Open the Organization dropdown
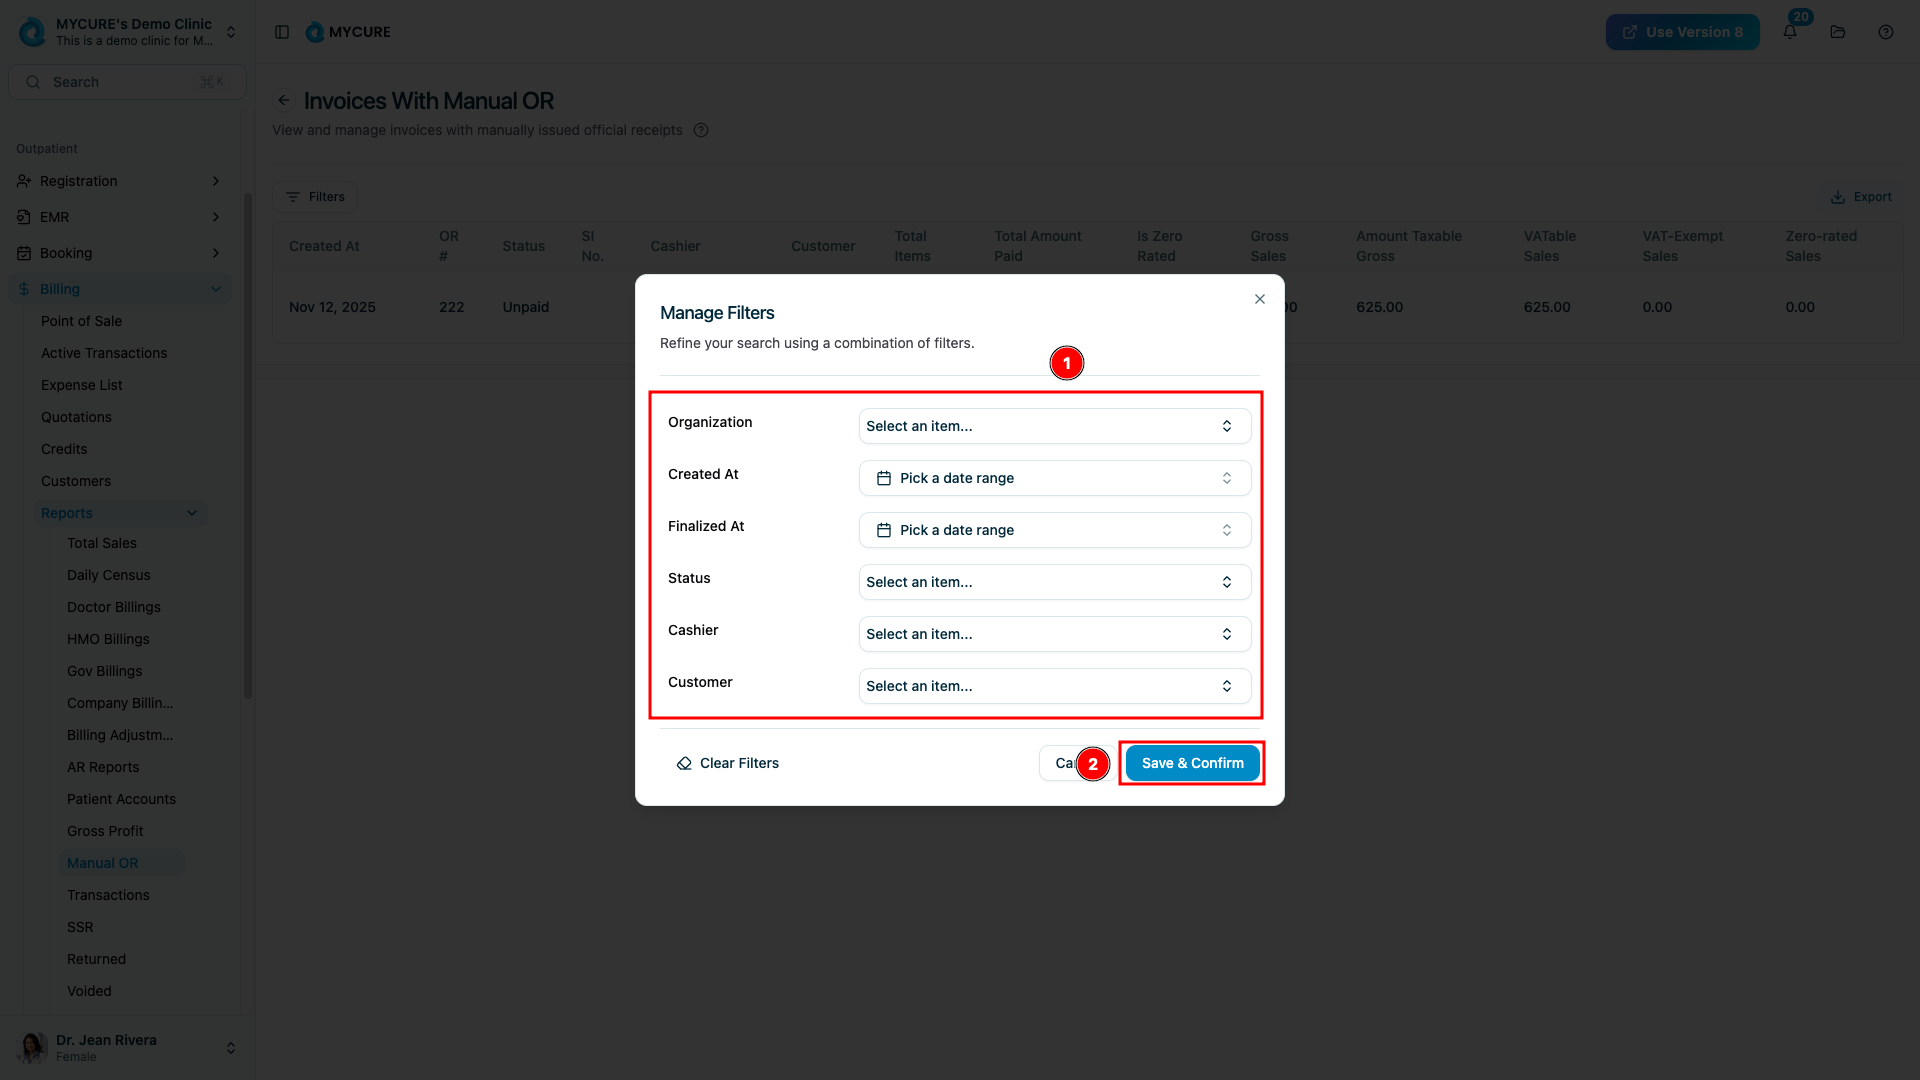Viewport: 1920px width, 1080px height. pos(1054,426)
